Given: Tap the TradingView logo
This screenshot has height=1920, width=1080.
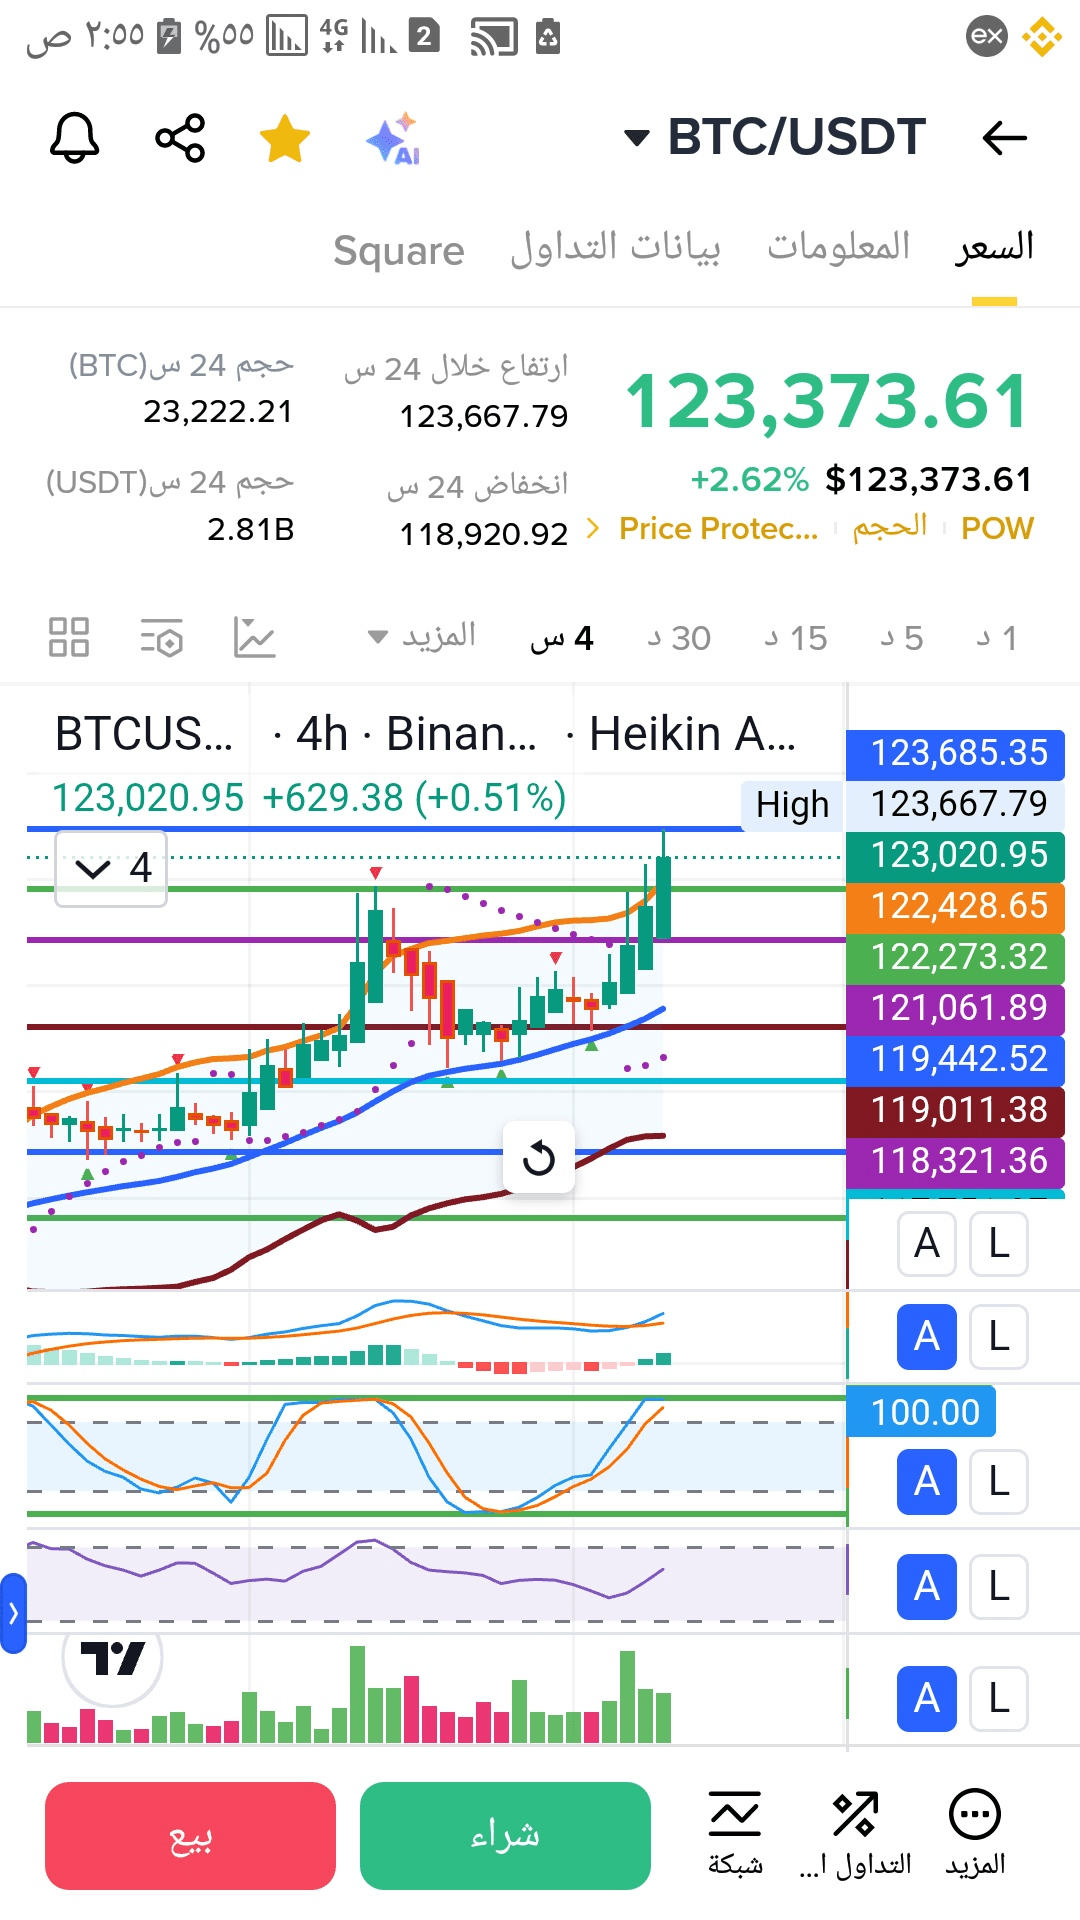Looking at the screenshot, I should click(112, 1659).
